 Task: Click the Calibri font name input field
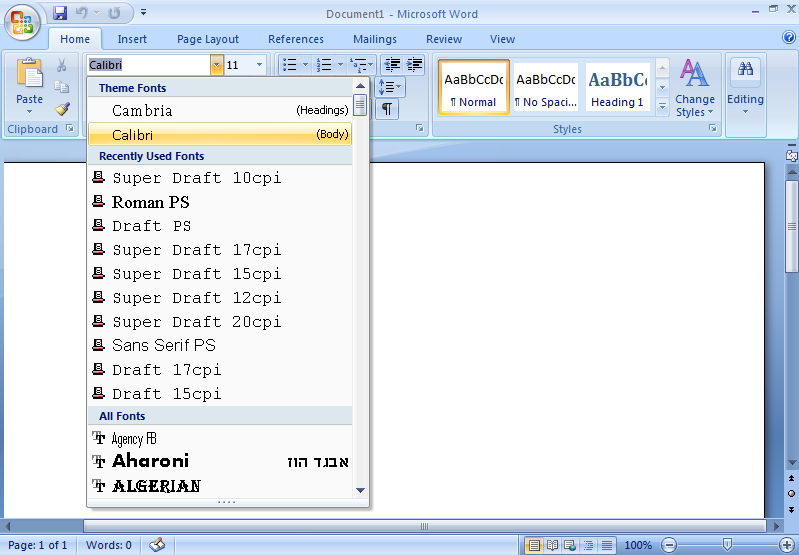point(149,65)
